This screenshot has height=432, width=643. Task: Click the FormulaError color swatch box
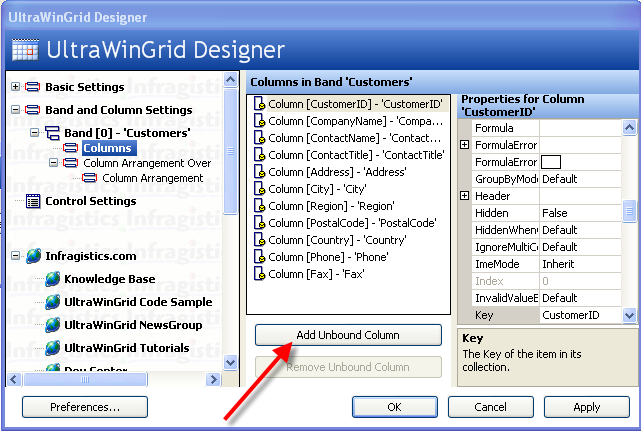551,162
